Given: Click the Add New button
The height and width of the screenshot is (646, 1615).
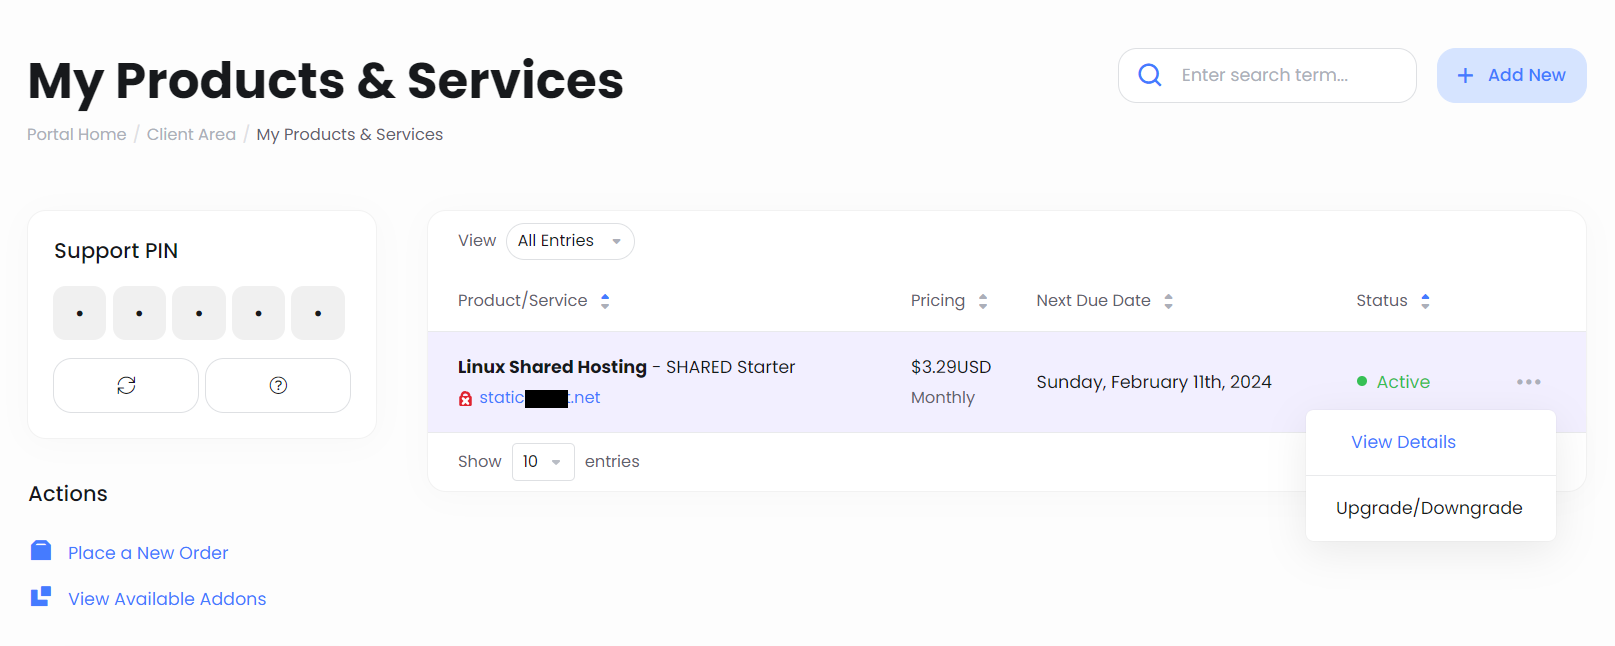Looking at the screenshot, I should point(1511,75).
